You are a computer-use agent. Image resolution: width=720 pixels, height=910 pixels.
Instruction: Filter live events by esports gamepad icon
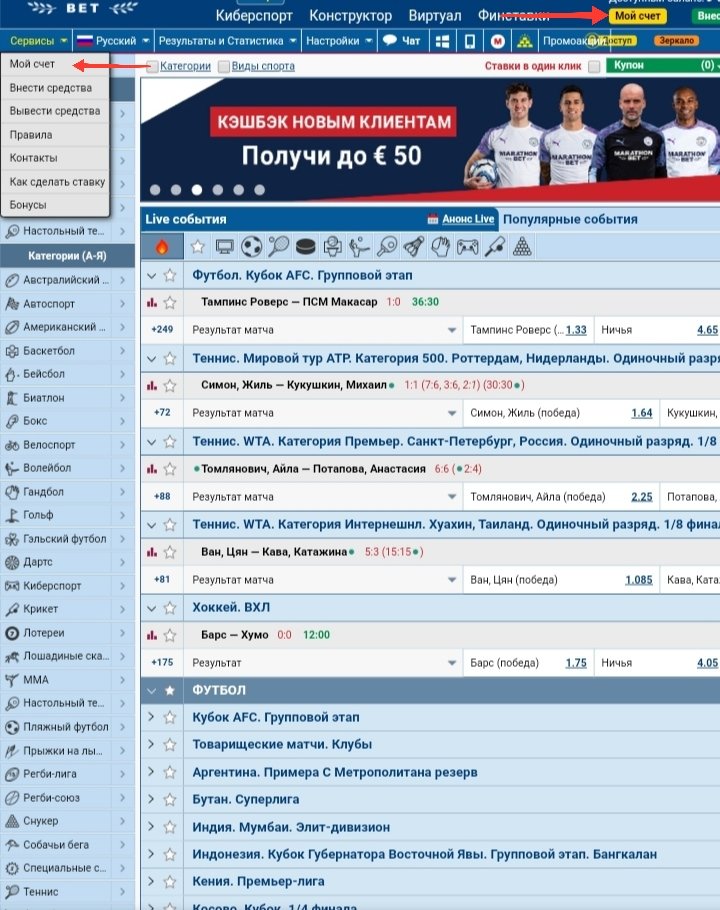pyautogui.click(x=468, y=247)
